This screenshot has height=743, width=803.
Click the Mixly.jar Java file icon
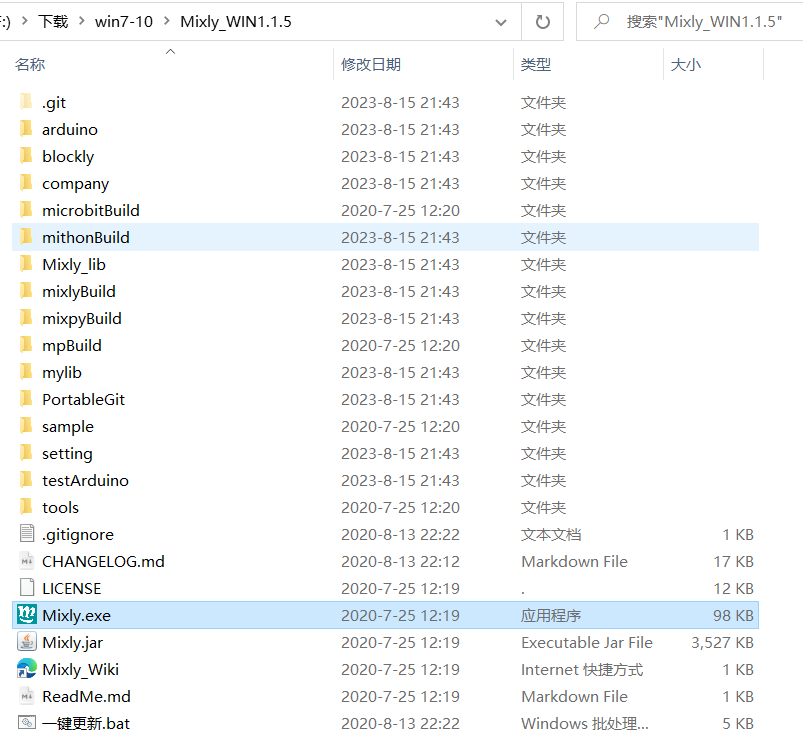[x=27, y=642]
